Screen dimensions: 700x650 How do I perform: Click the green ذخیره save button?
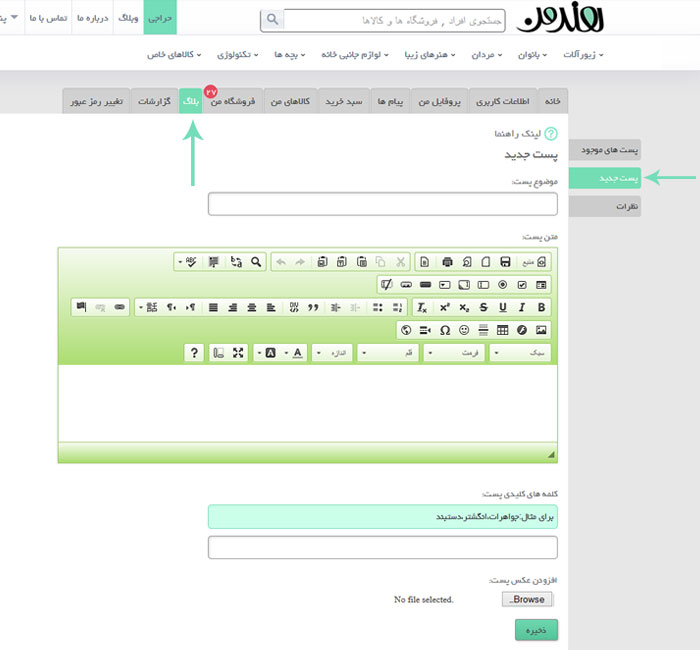536,629
